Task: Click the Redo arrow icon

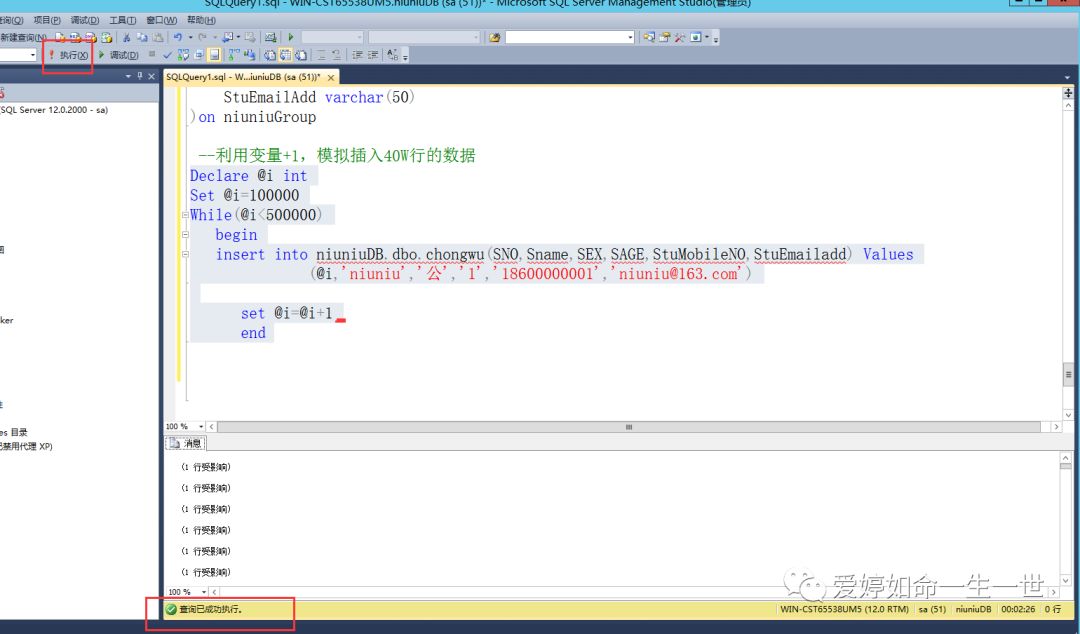Action: (202, 37)
